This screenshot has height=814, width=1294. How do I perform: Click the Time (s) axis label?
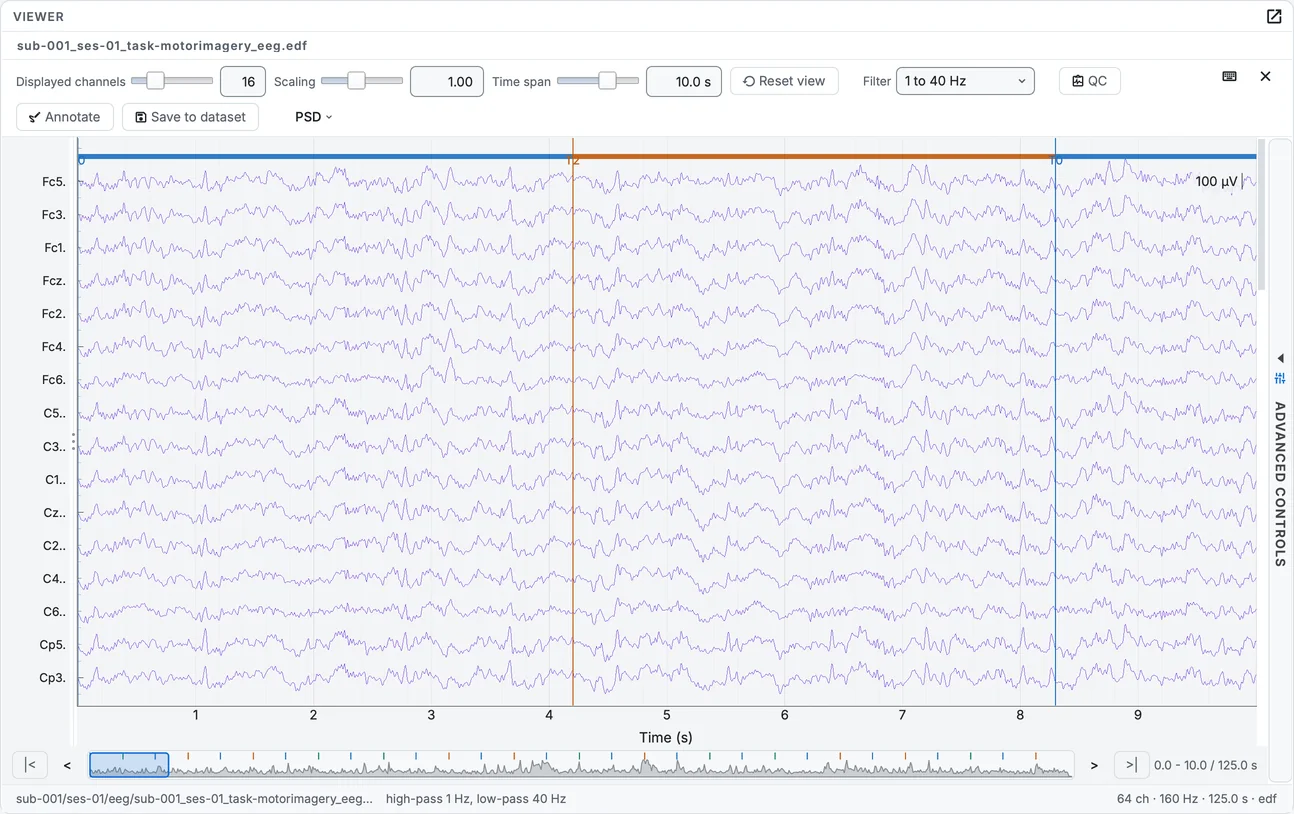666,737
